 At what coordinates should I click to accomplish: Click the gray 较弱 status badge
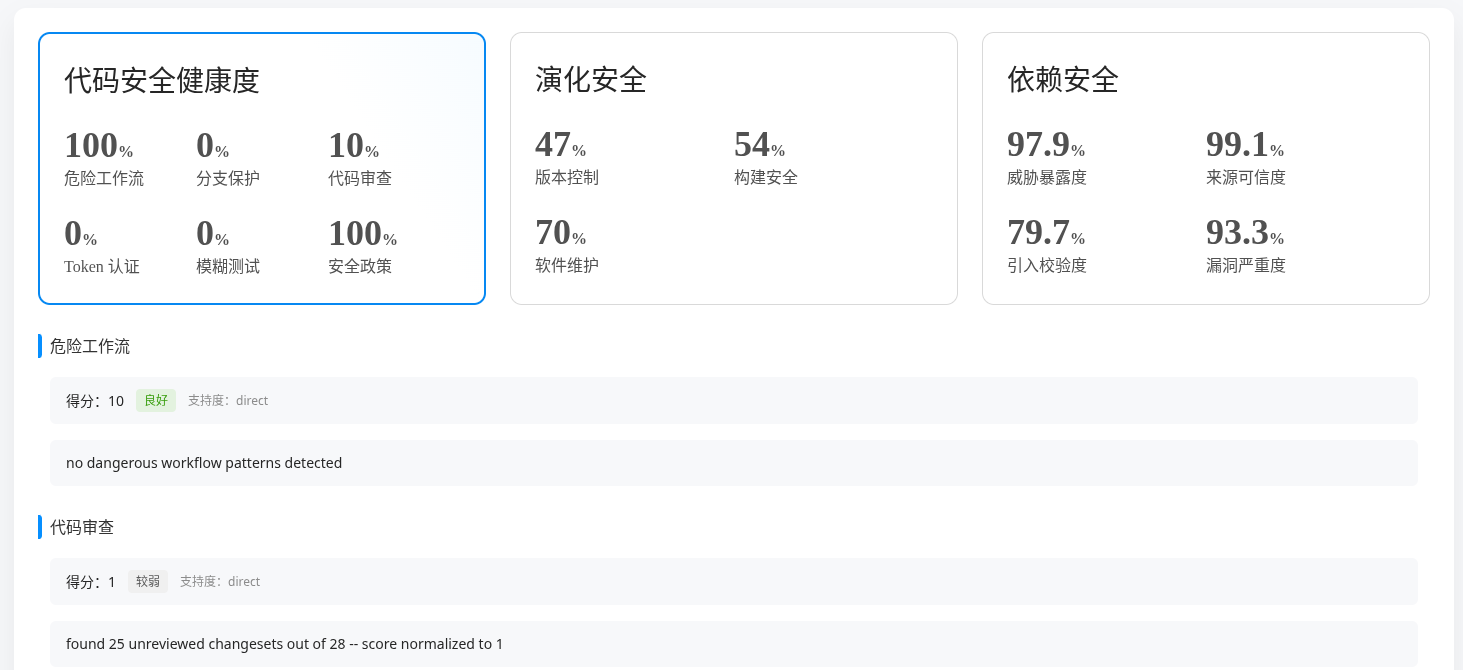[148, 581]
